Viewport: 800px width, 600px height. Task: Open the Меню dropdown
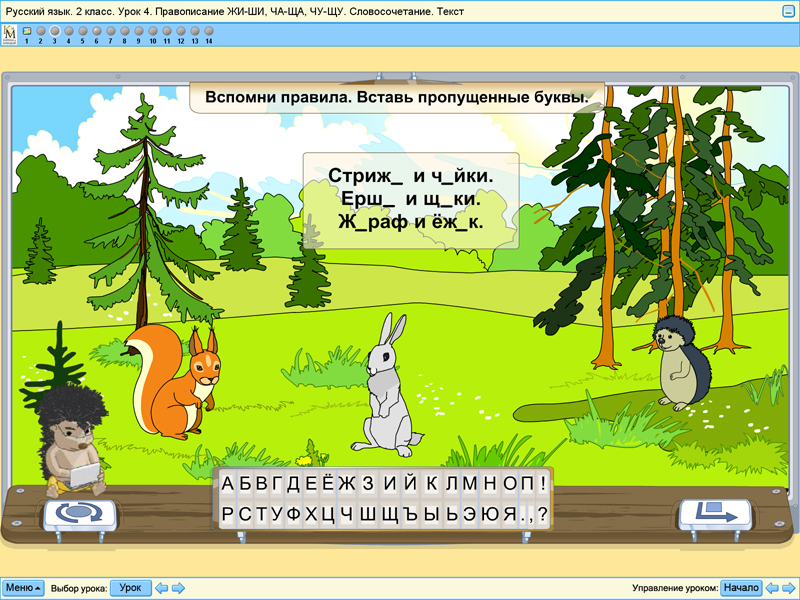[x=23, y=588]
